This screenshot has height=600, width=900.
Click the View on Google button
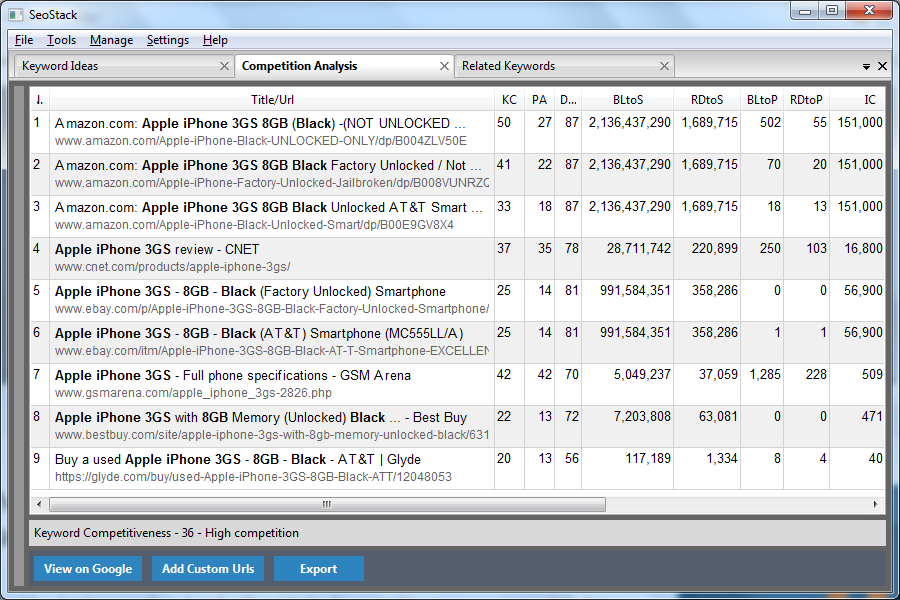point(88,568)
